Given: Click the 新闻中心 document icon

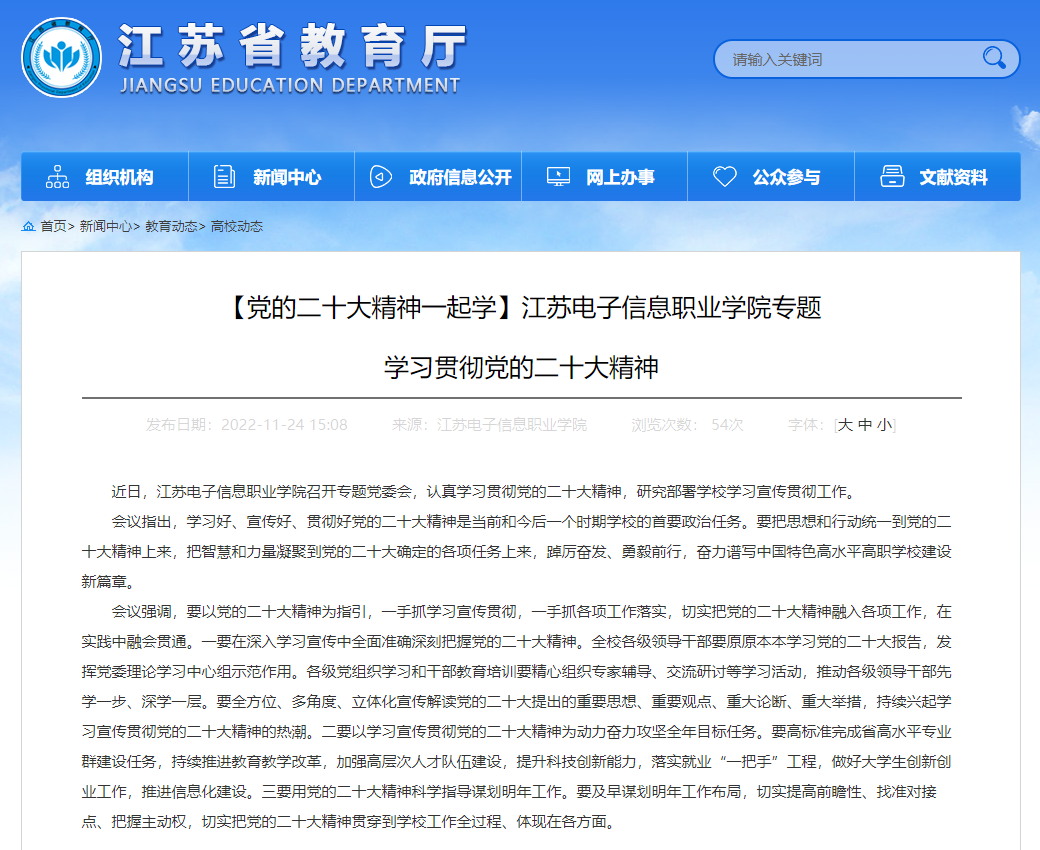Looking at the screenshot, I should 224,177.
